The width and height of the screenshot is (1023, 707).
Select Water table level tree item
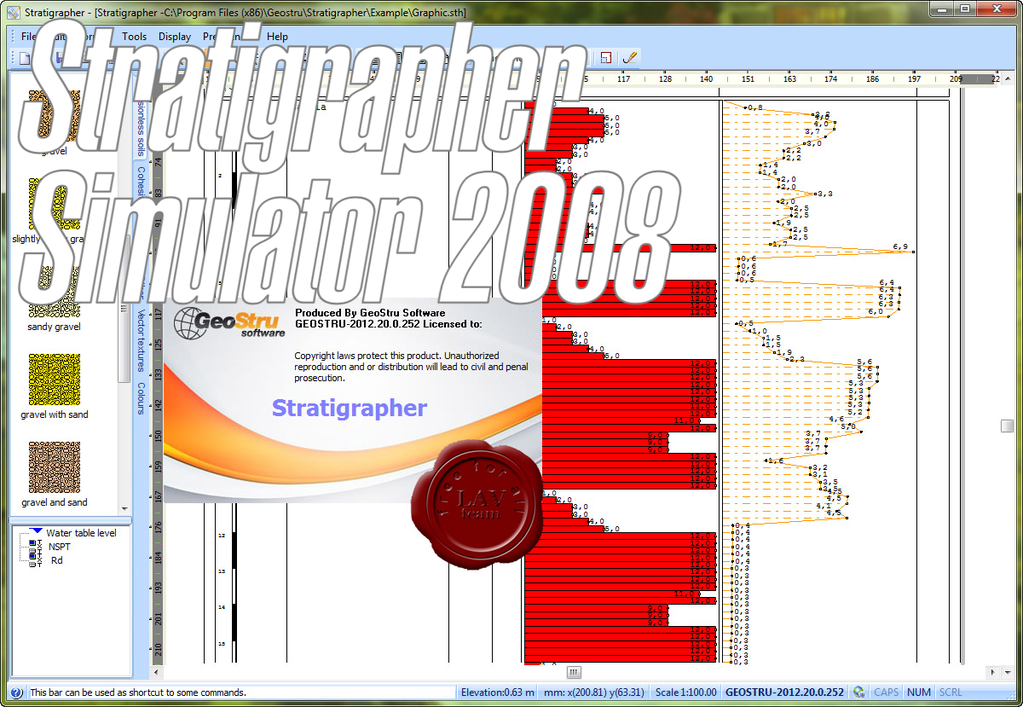tap(81, 533)
